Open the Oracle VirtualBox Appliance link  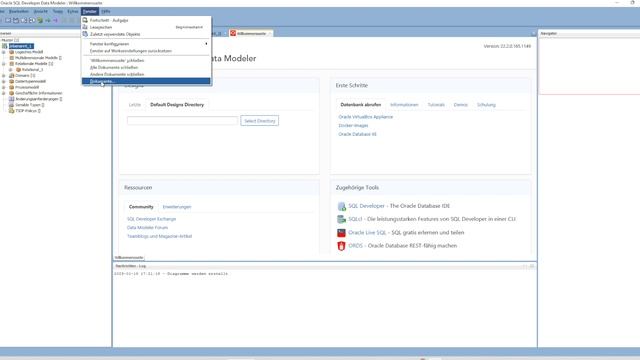tap(366, 117)
